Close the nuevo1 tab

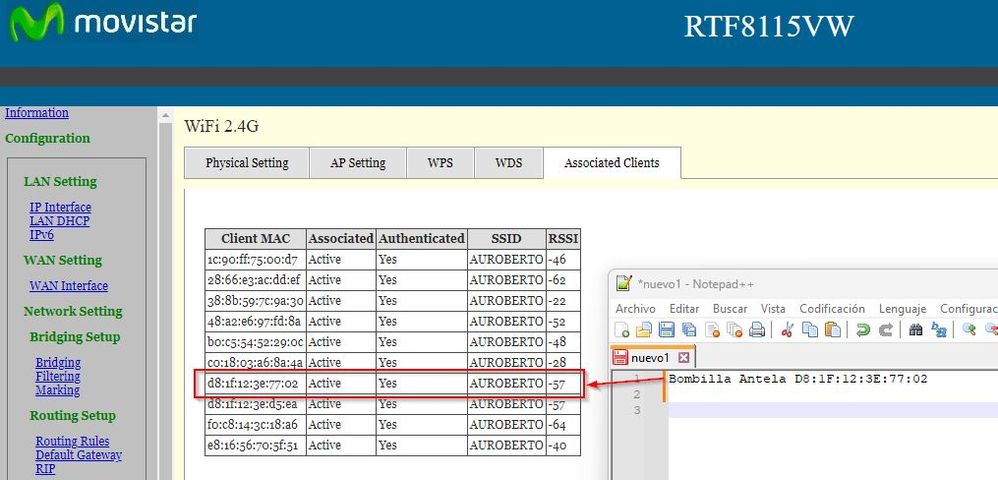point(684,357)
